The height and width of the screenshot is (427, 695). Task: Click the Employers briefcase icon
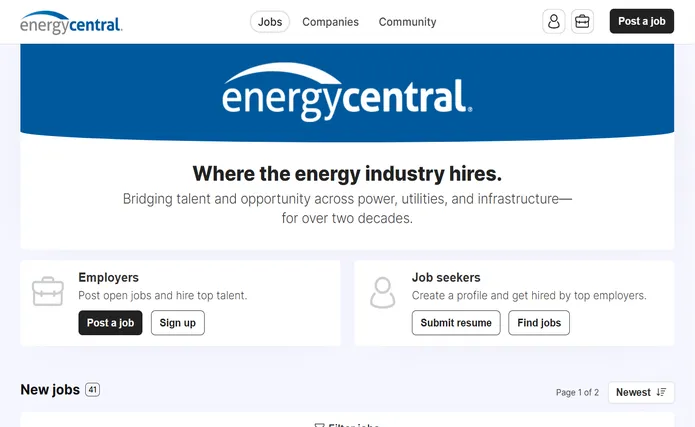tap(48, 291)
